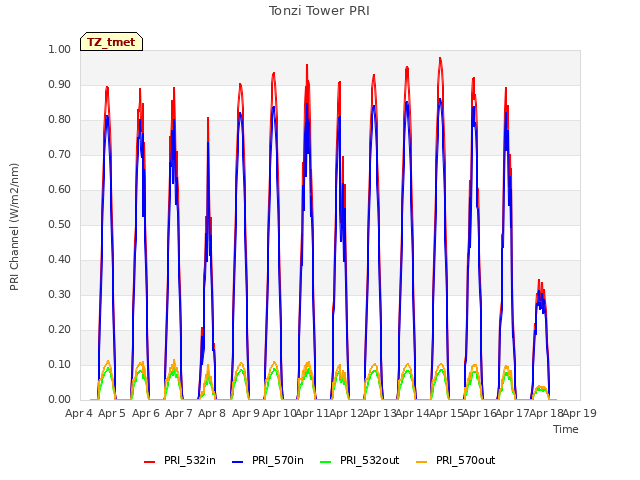Screen dimensions: 640x480
Task: Select the PRI_532in legend label
Action: click(x=190, y=460)
